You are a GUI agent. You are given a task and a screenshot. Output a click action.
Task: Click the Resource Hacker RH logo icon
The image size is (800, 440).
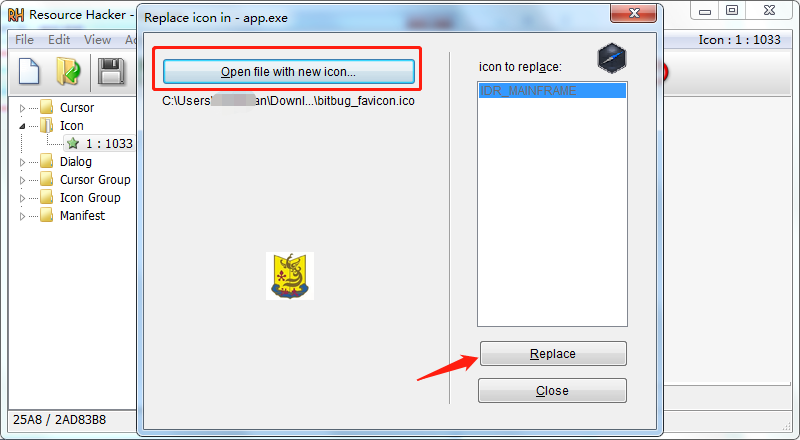click(15, 15)
